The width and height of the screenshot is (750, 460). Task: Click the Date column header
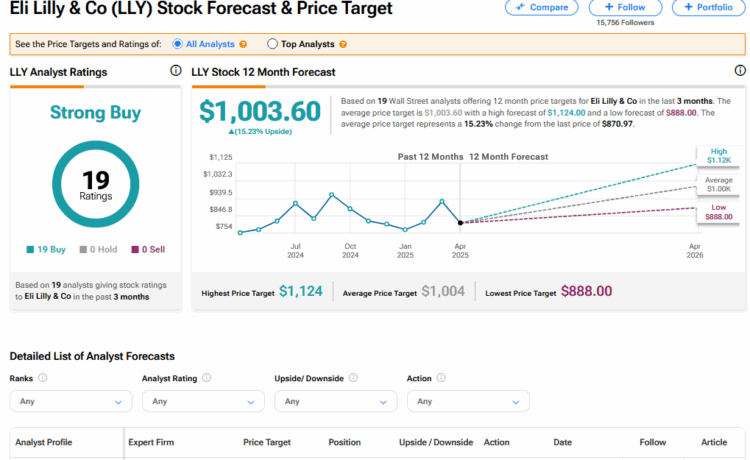pyautogui.click(x=562, y=442)
